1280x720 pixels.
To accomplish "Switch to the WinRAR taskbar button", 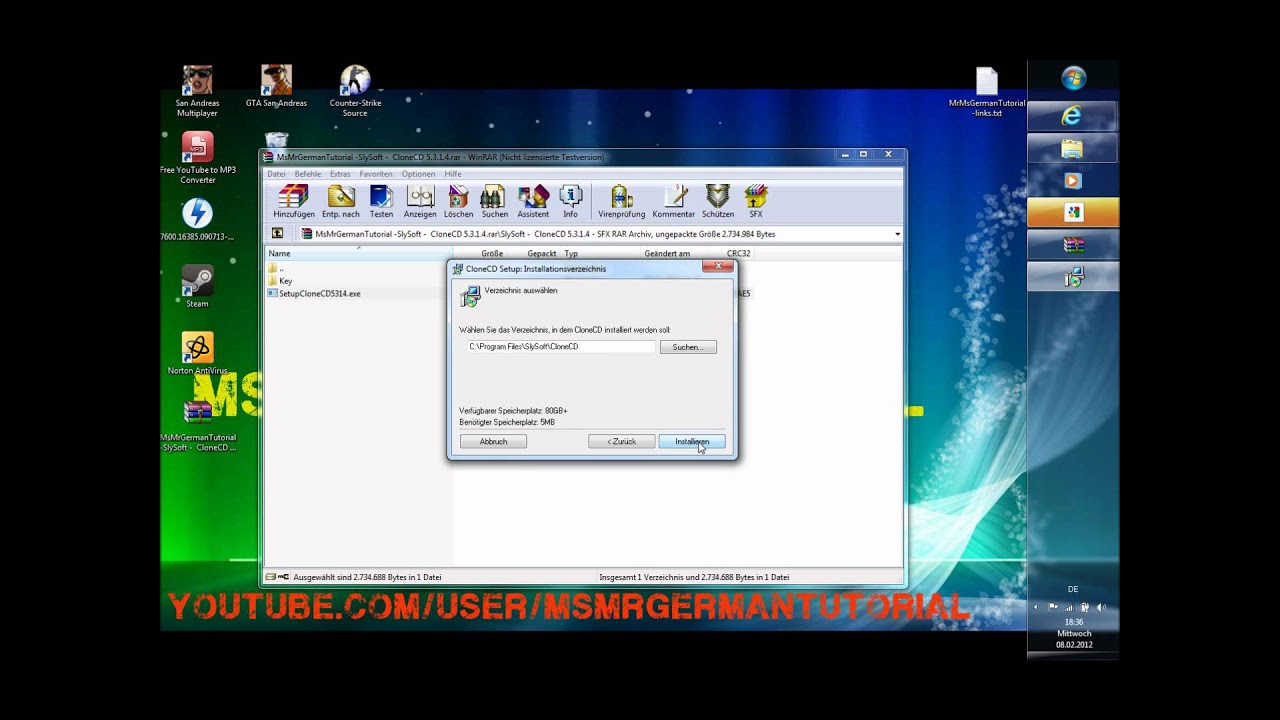I will click(1072, 245).
